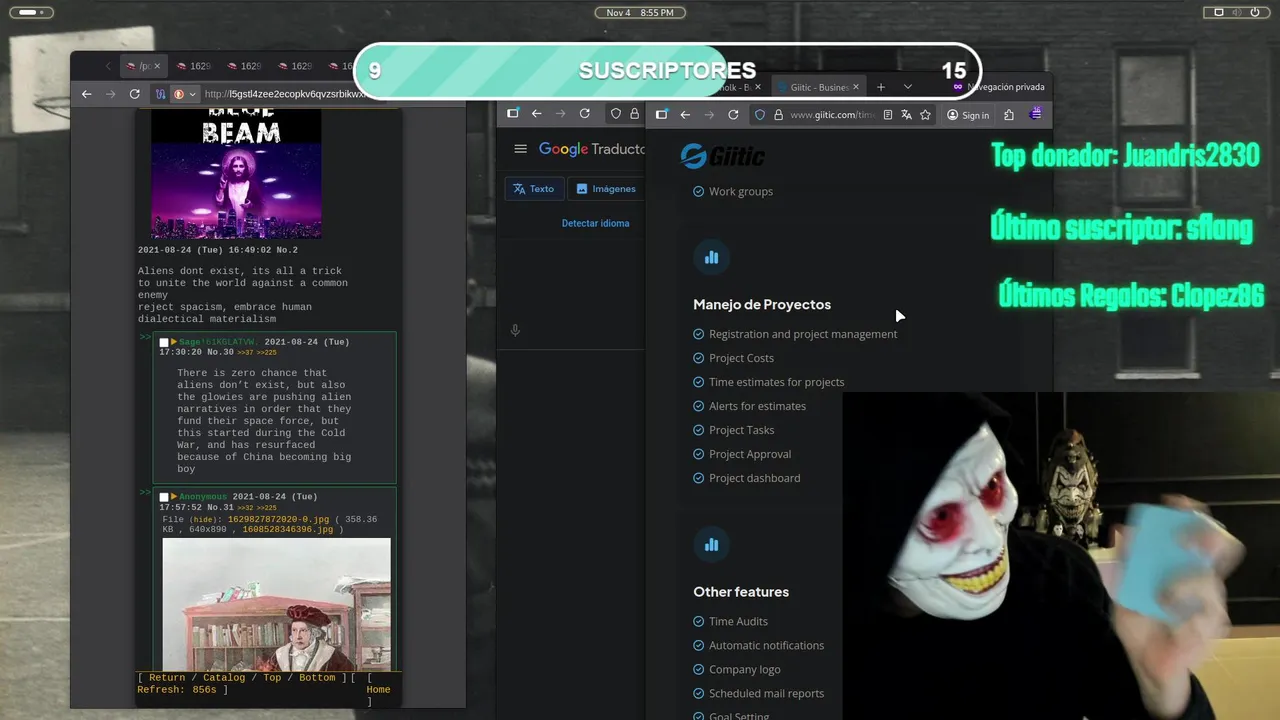This screenshot has width=1280, height=720.
Task: Click the 'Project dashboard' list item
Action: (754, 478)
